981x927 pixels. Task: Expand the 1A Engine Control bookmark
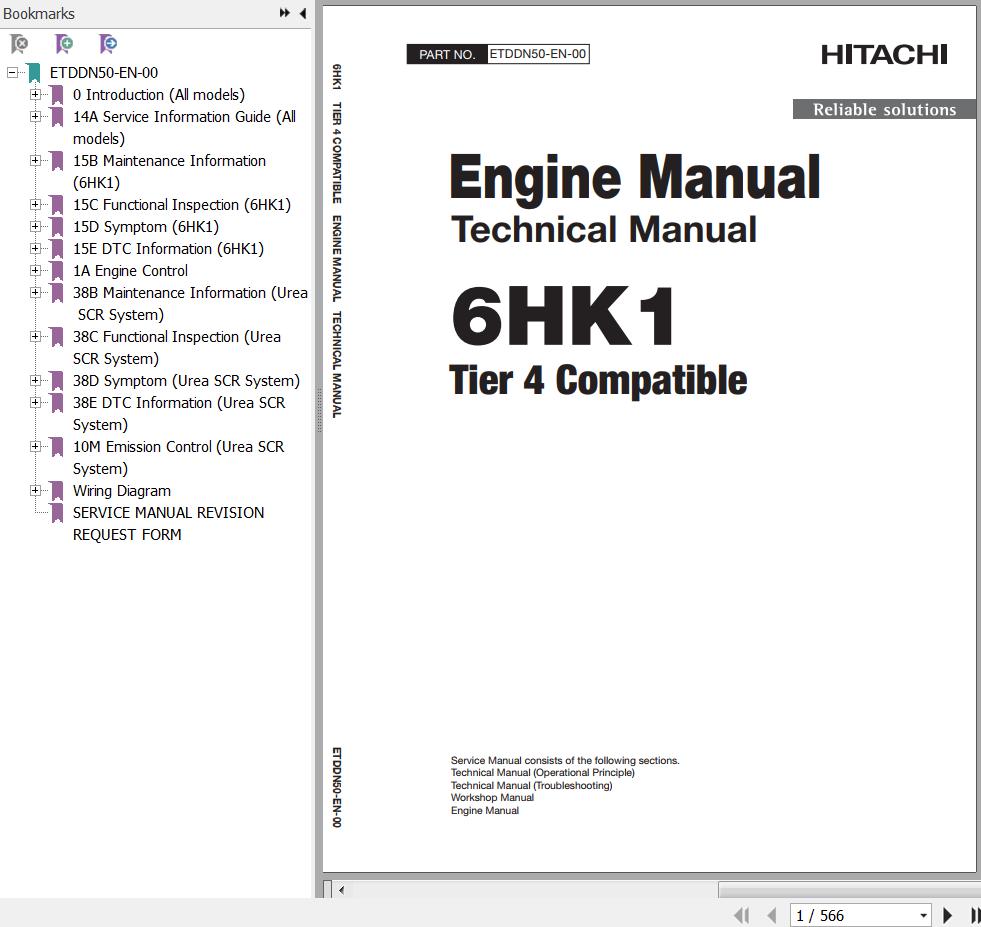36,271
